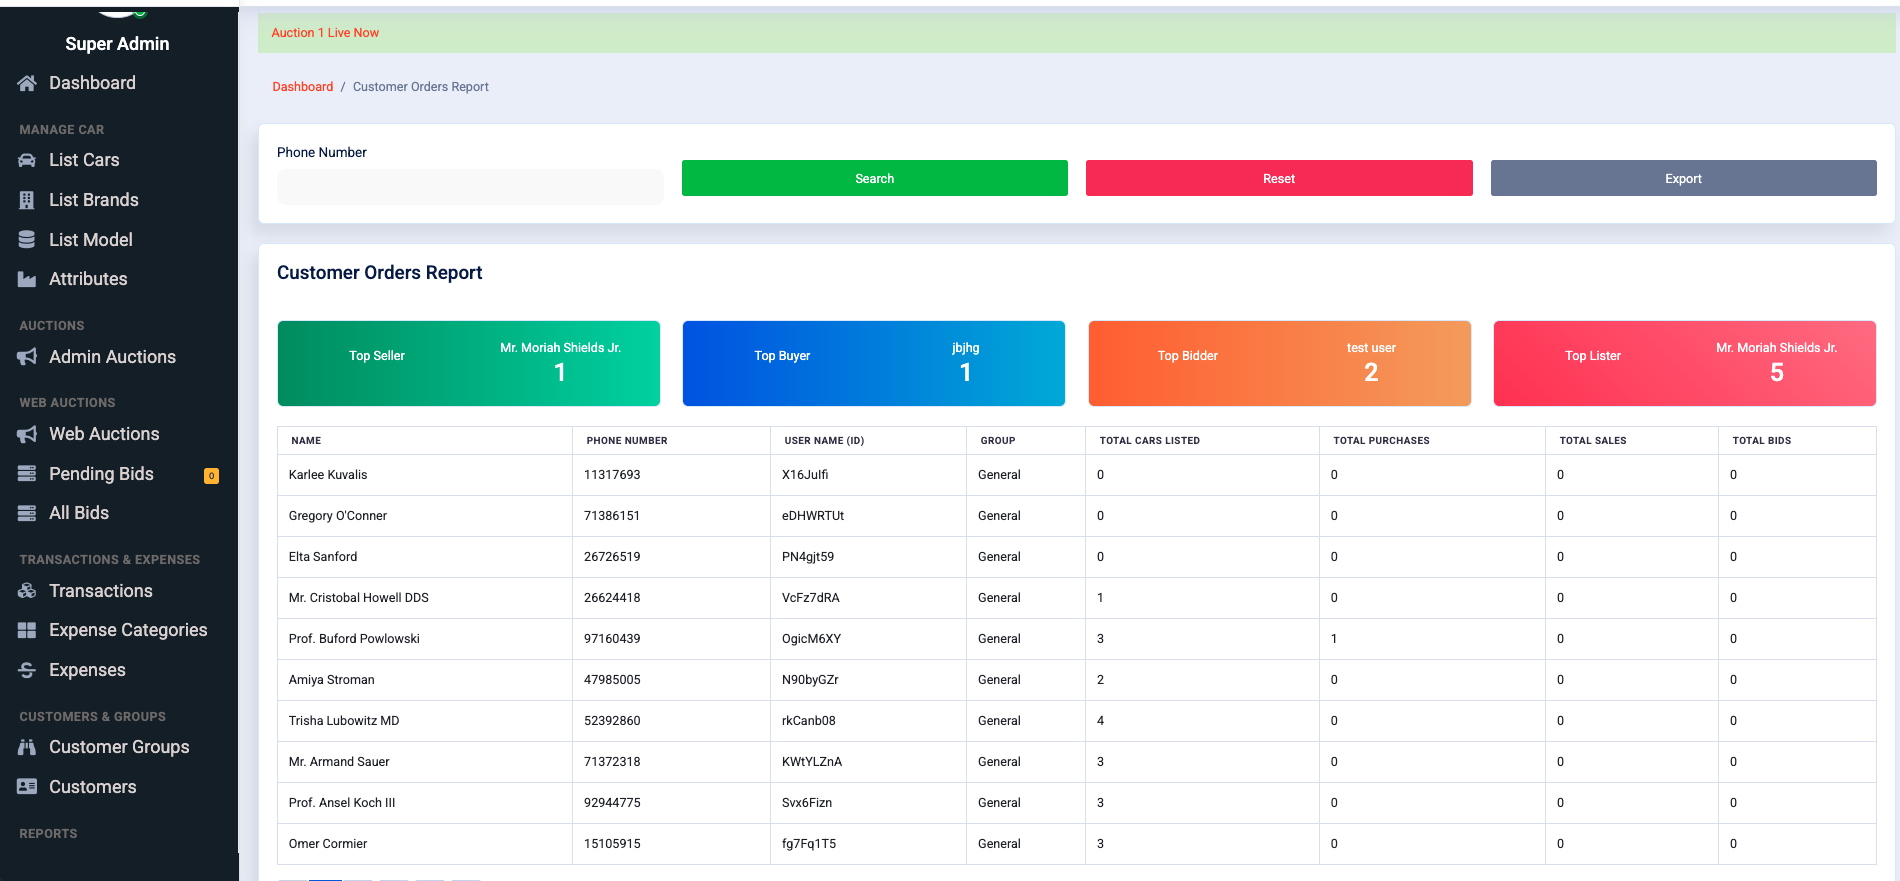Open Expense Categories from the sidebar
The image size is (1900, 881).
coord(128,630)
